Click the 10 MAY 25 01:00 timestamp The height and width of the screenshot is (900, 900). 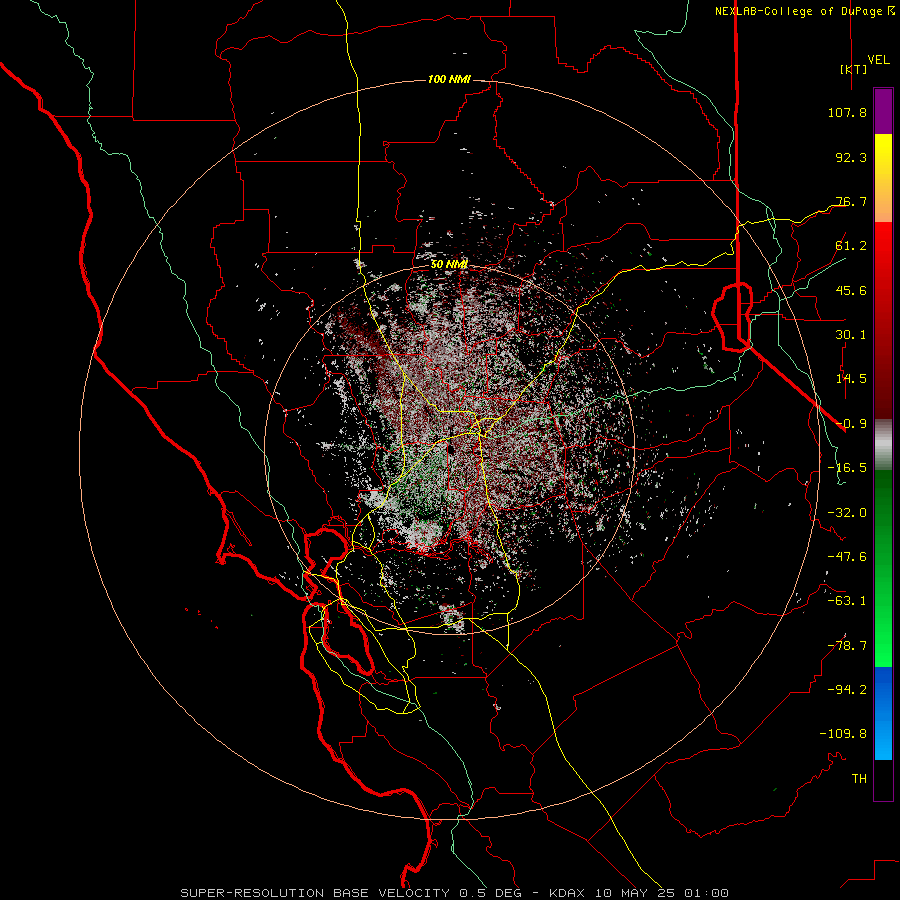(662, 893)
